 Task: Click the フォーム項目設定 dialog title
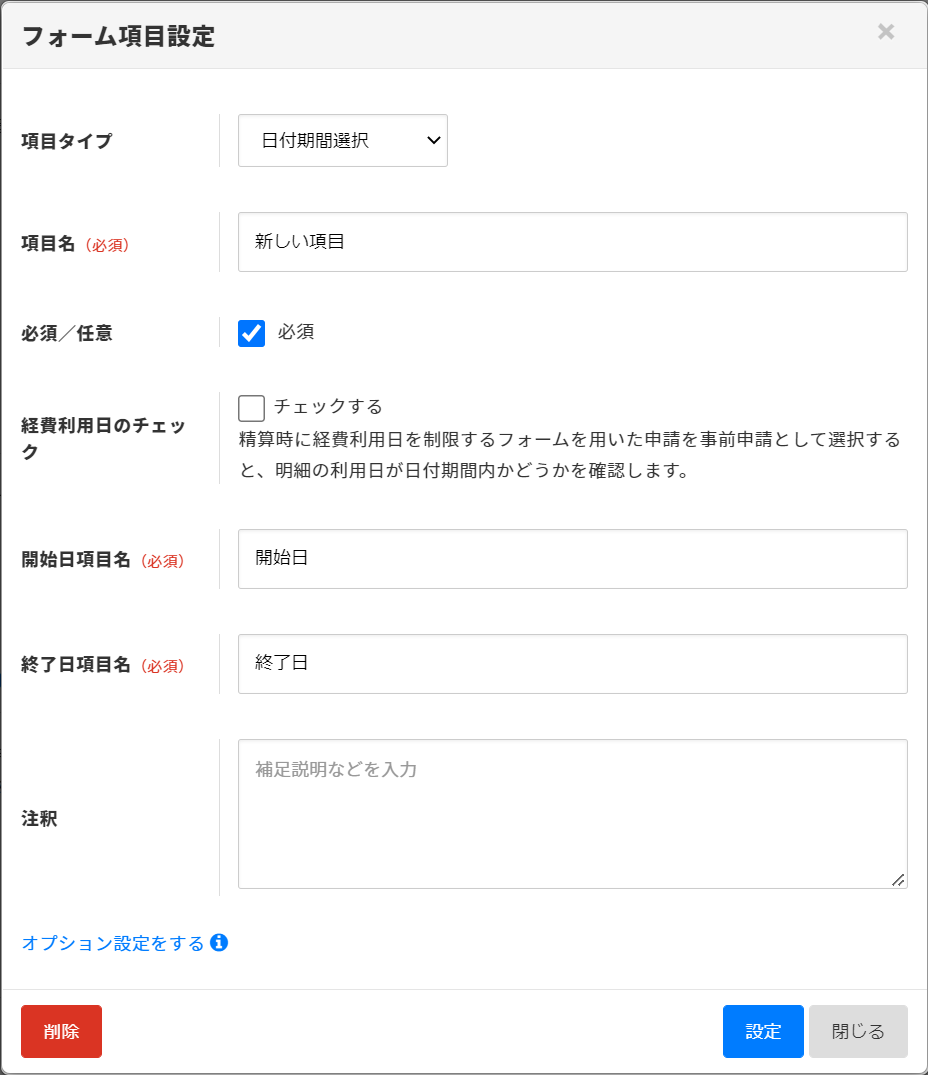click(118, 37)
